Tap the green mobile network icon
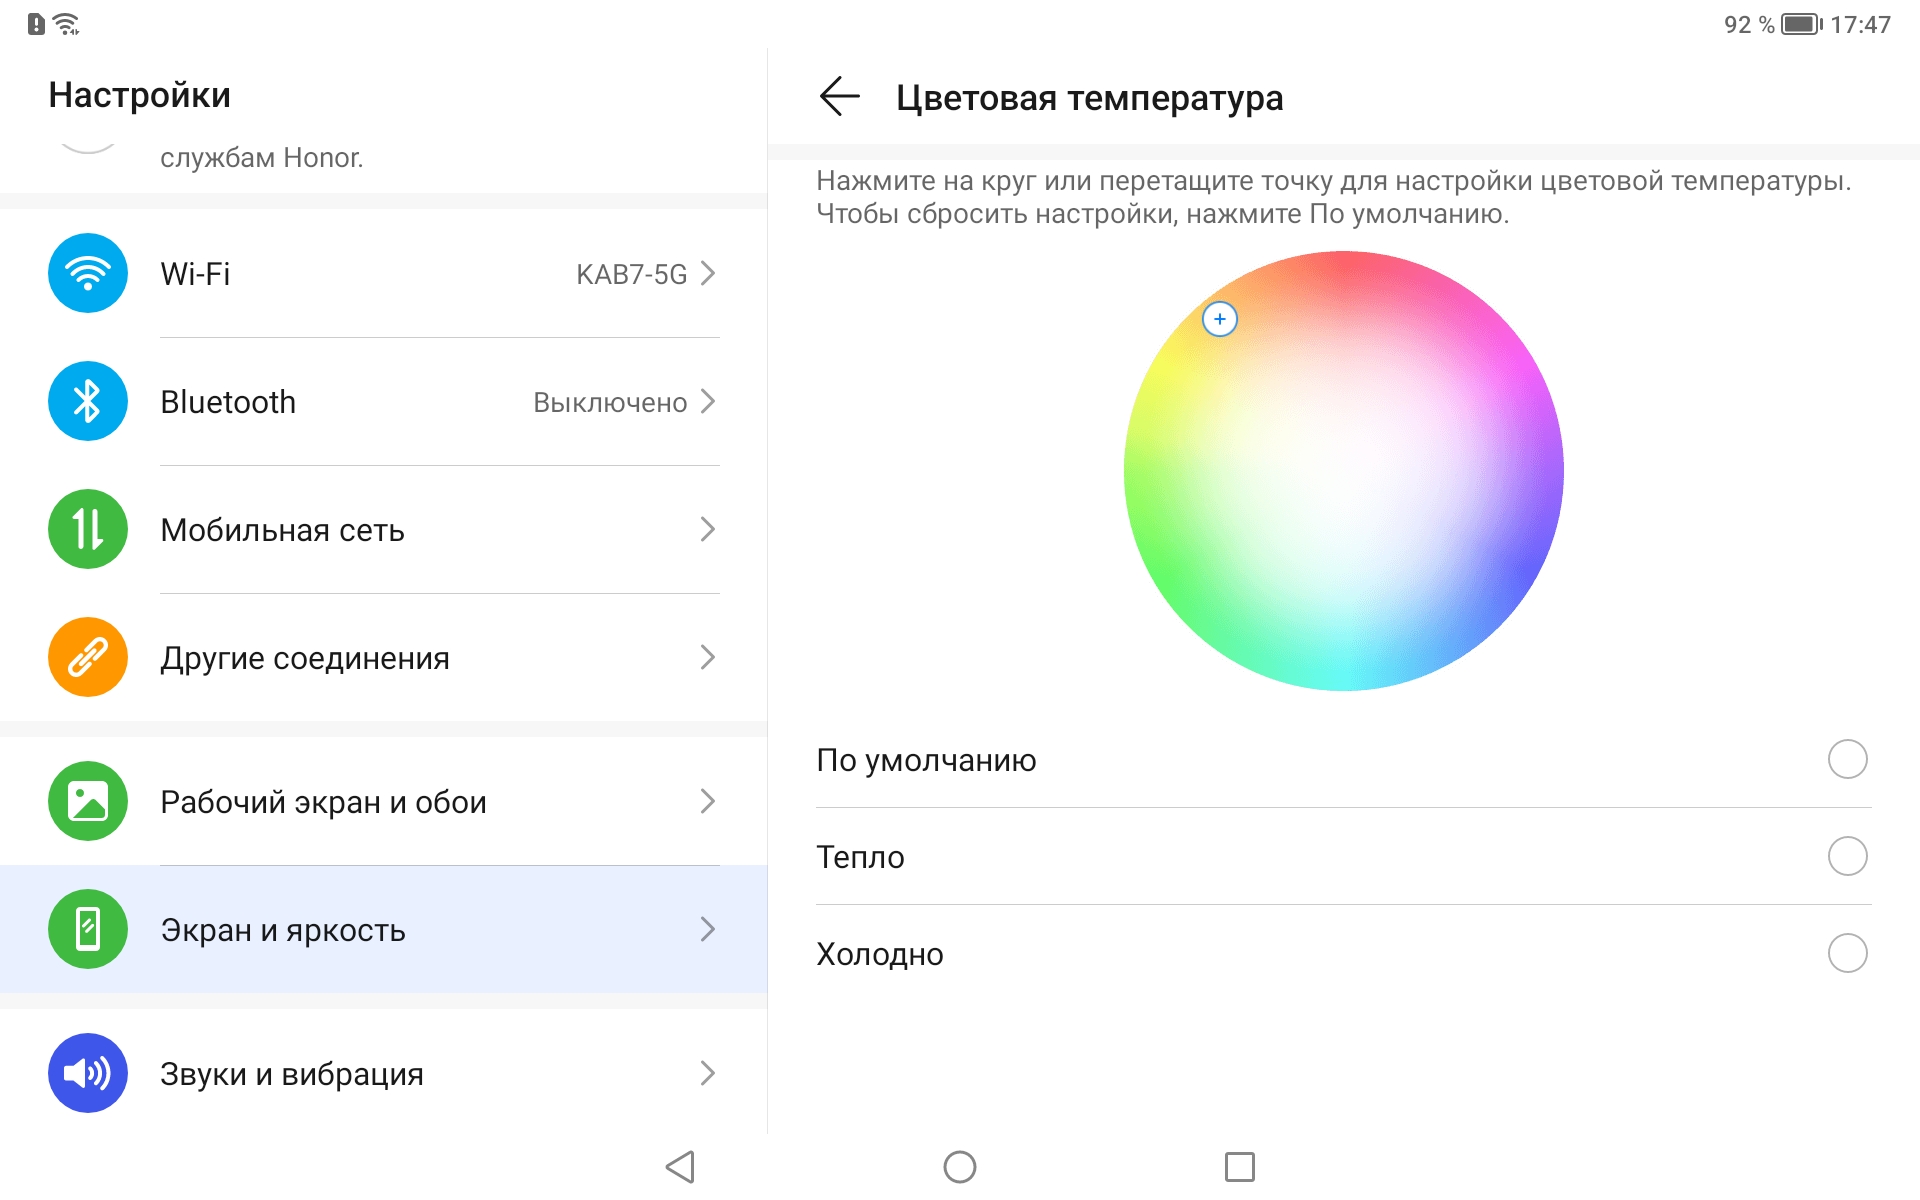This screenshot has height=1200, width=1920. (88, 529)
